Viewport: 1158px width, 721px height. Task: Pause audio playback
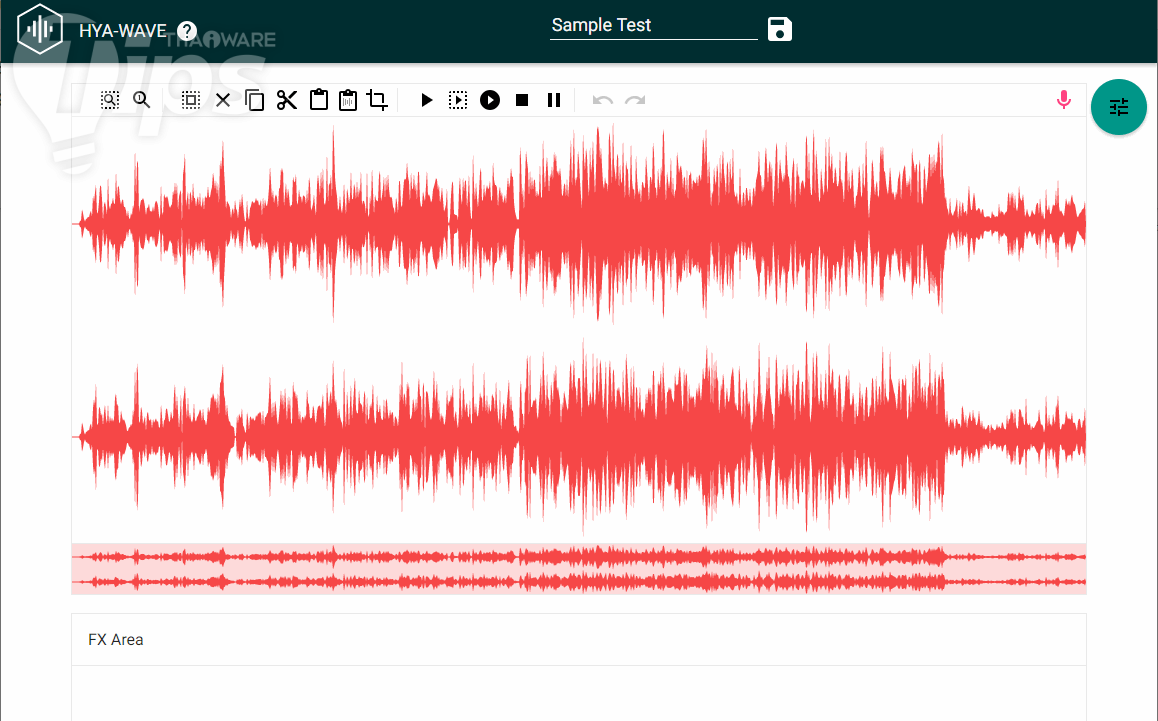[554, 100]
